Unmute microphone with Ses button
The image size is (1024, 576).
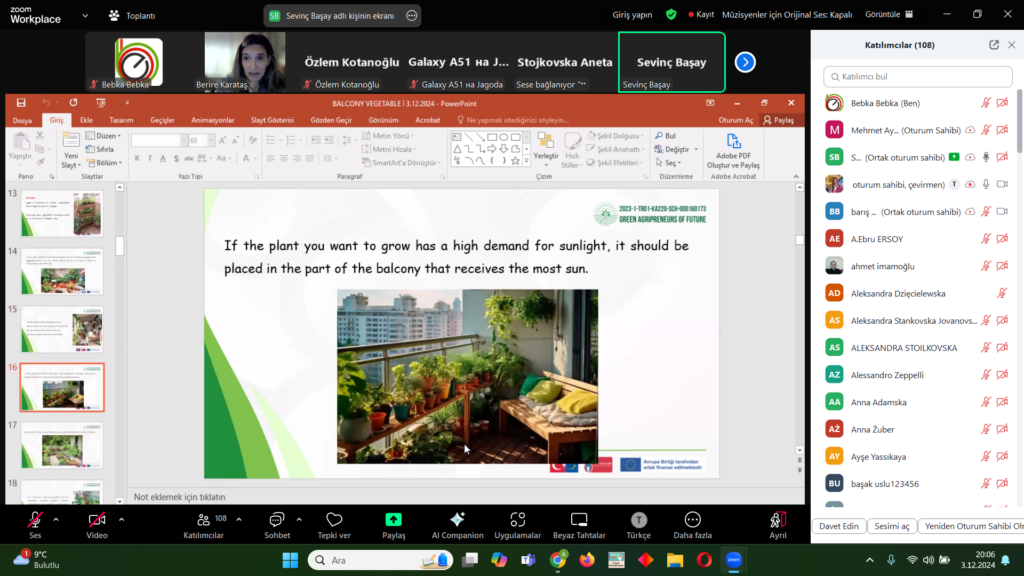point(35,520)
